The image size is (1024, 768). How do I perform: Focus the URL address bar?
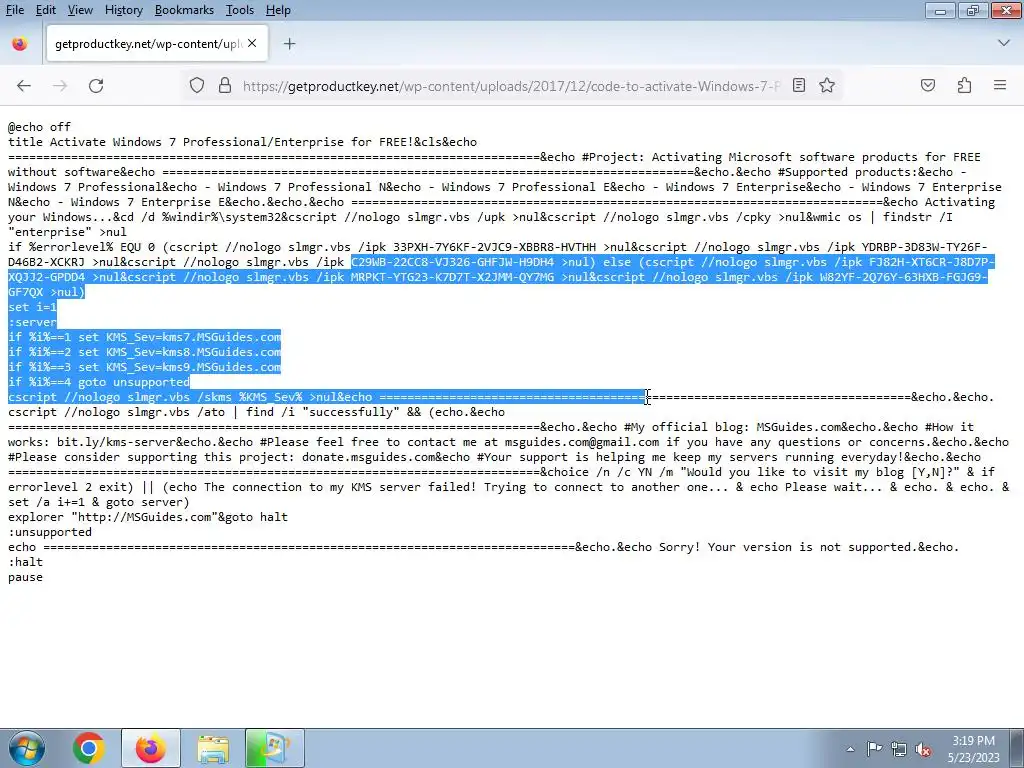tap(511, 86)
